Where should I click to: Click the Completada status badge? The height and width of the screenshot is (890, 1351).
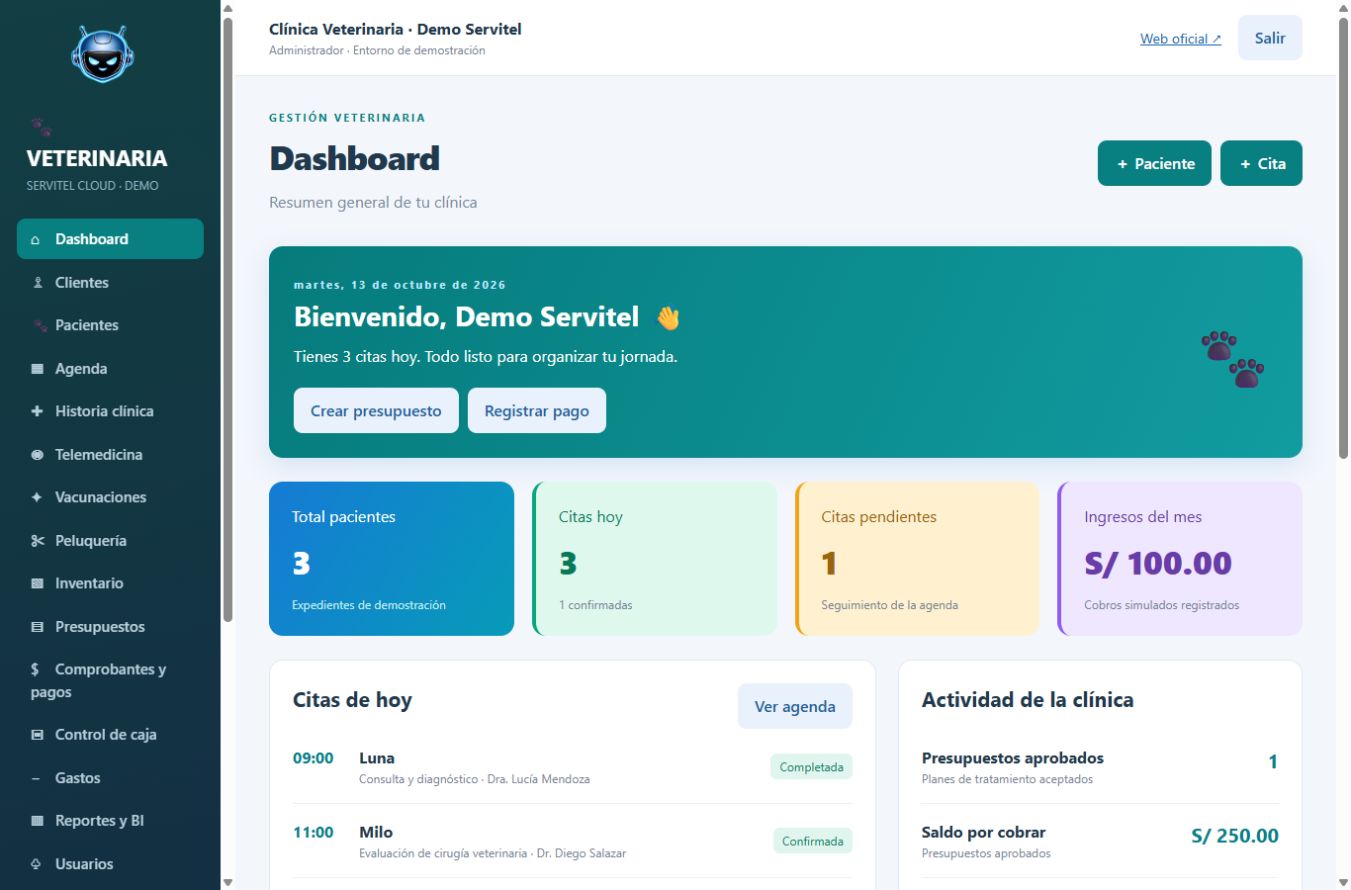[x=811, y=767]
